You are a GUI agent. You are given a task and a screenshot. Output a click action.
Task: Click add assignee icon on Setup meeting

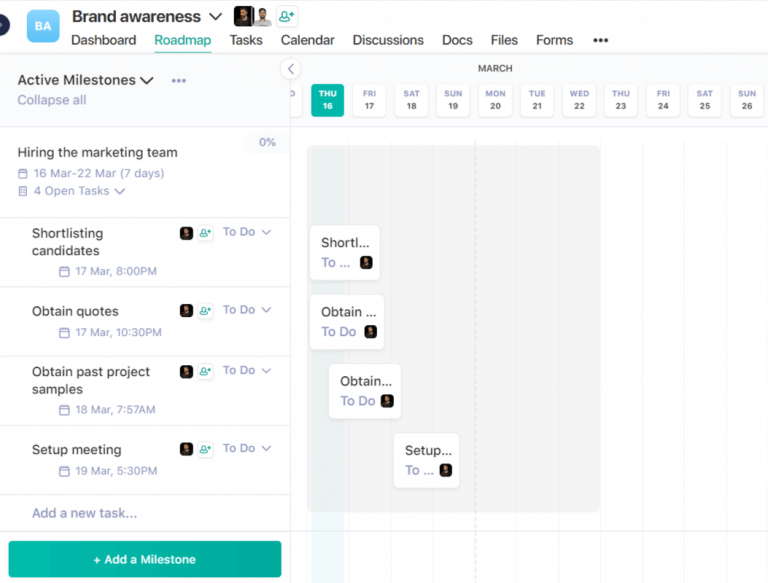coord(205,449)
